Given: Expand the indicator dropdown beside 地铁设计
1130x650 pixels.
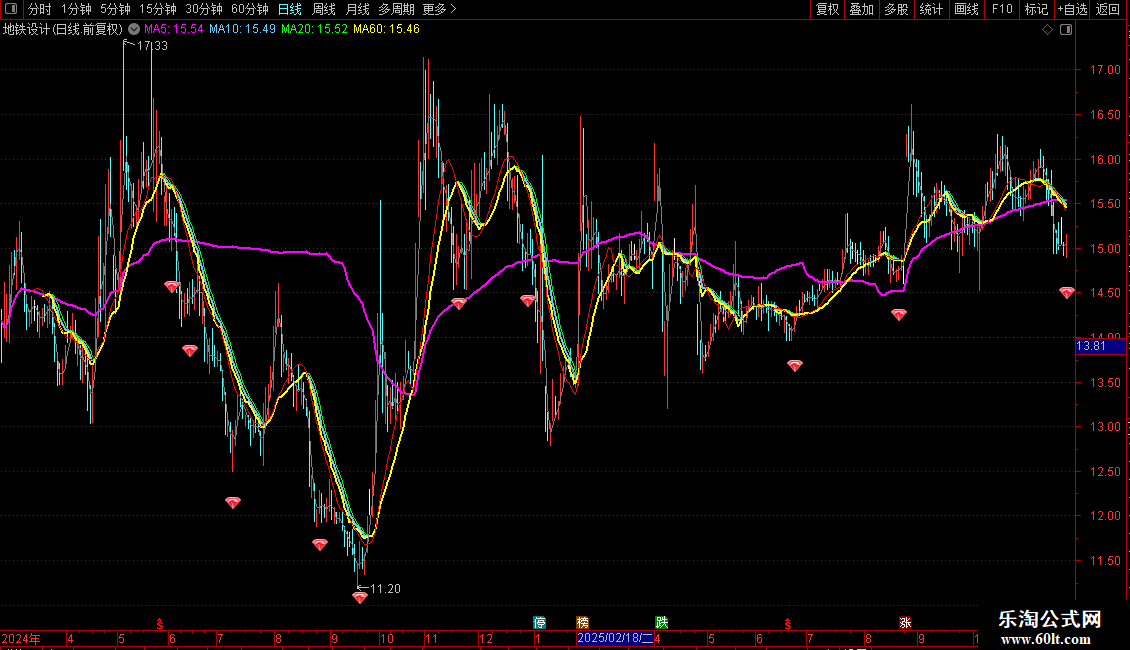Looking at the screenshot, I should tap(134, 29).
